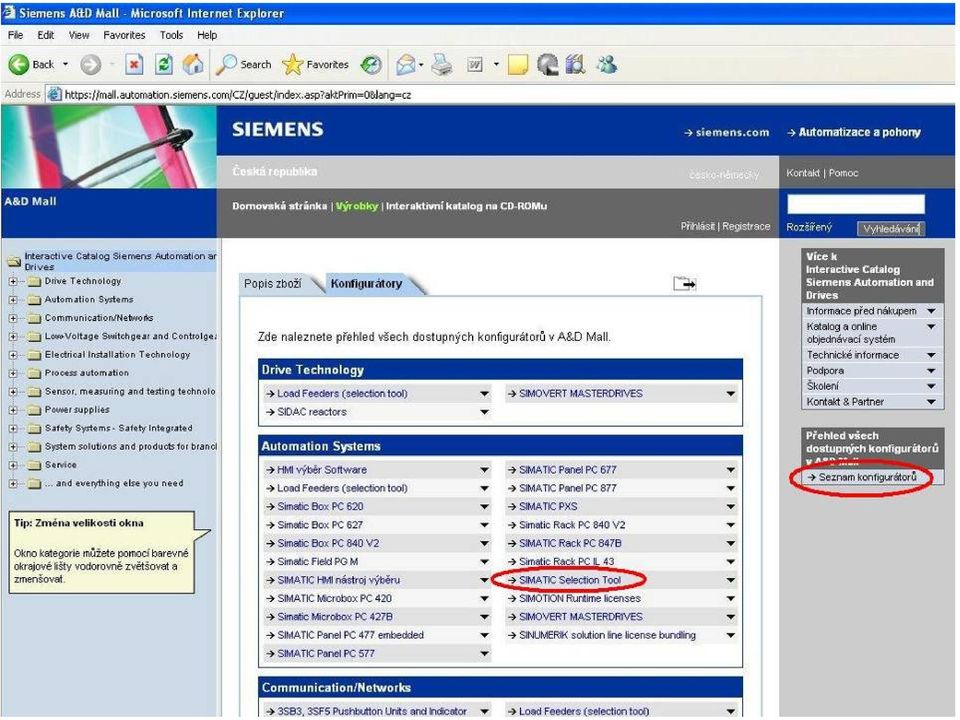Open the Seznam konfigurátorů link
The height and width of the screenshot is (720, 960).
(x=868, y=477)
